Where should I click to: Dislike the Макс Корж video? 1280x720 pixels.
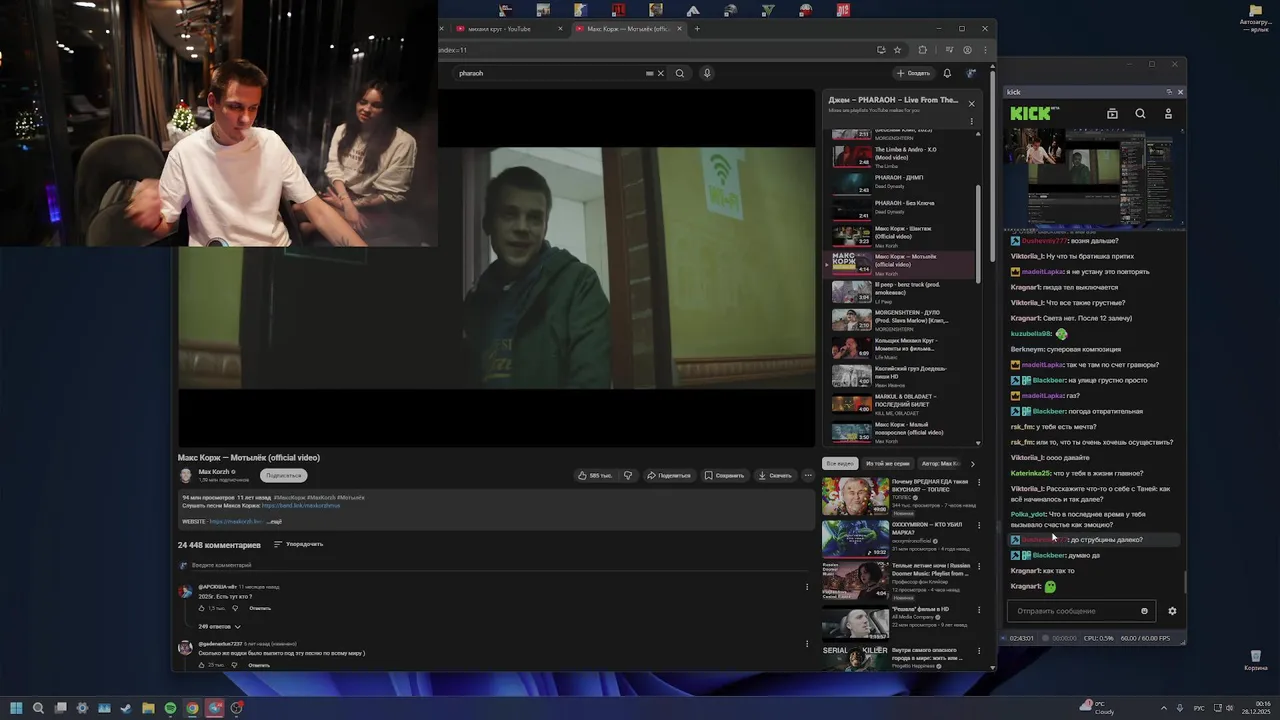click(628, 475)
